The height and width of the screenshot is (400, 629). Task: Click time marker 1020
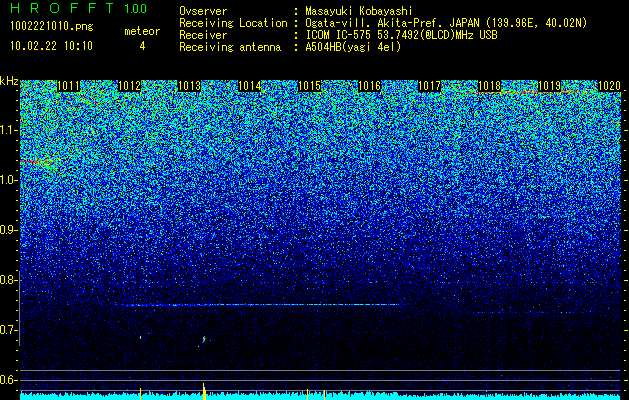tap(609, 86)
